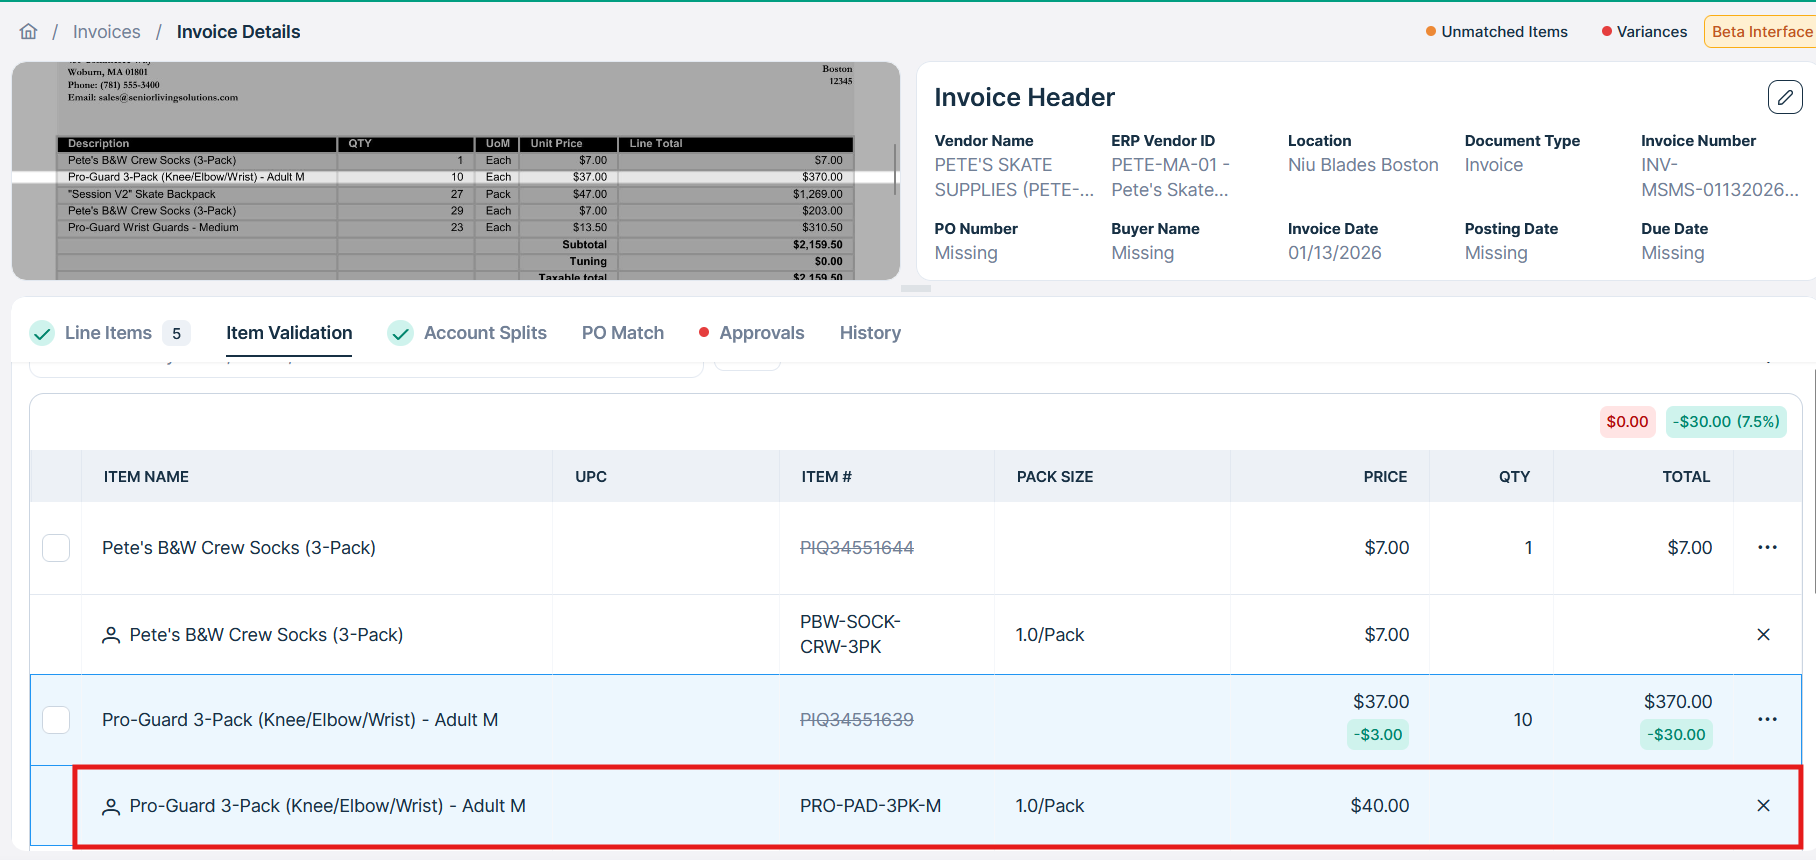The width and height of the screenshot is (1816, 860).
Task: Click the struck-through item number PIQ34551639
Action: click(857, 720)
